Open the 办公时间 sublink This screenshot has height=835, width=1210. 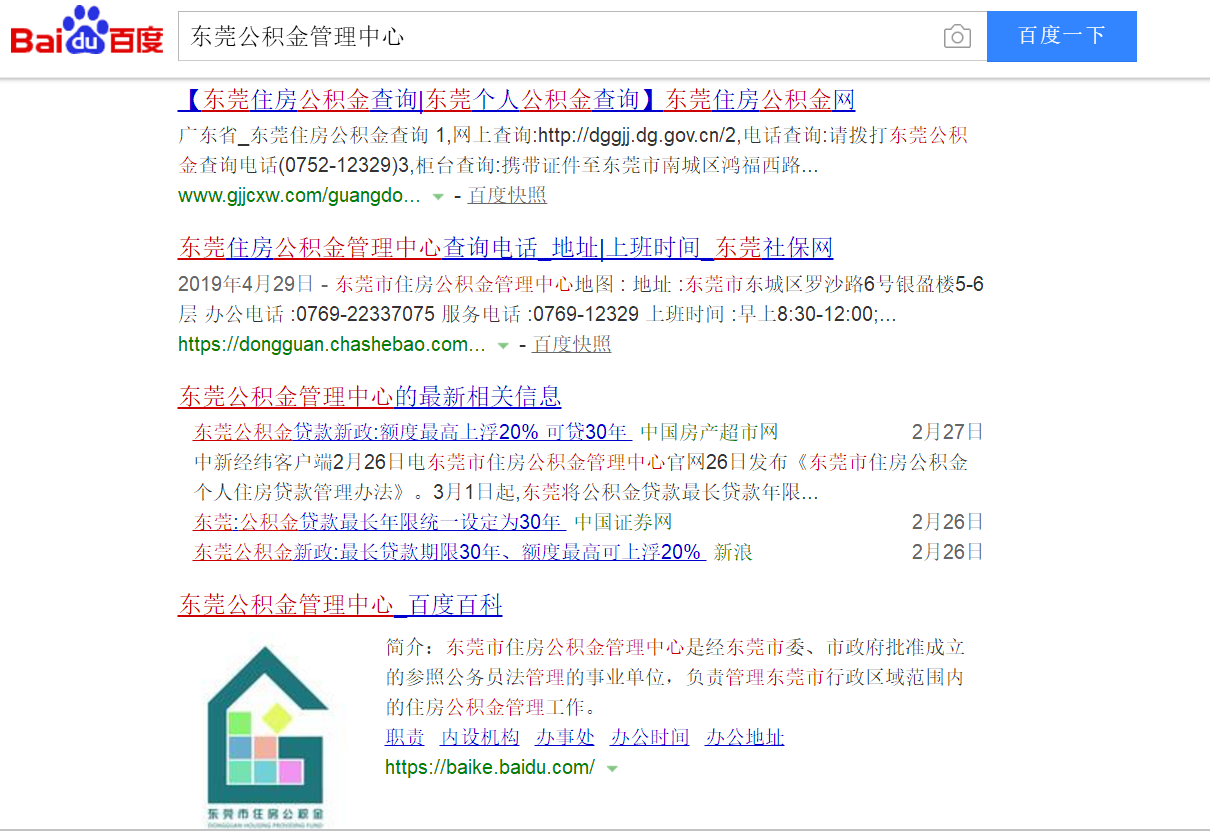point(650,738)
